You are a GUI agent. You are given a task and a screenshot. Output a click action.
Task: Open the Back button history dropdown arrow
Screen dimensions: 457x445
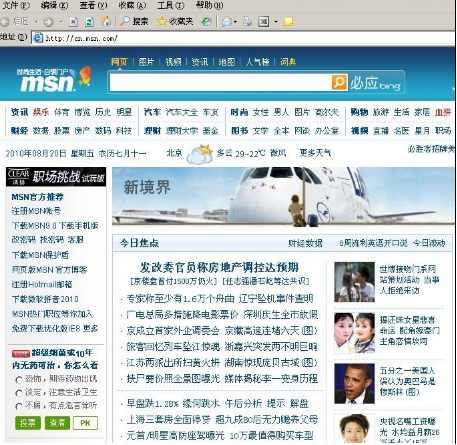pyautogui.click(x=36, y=22)
